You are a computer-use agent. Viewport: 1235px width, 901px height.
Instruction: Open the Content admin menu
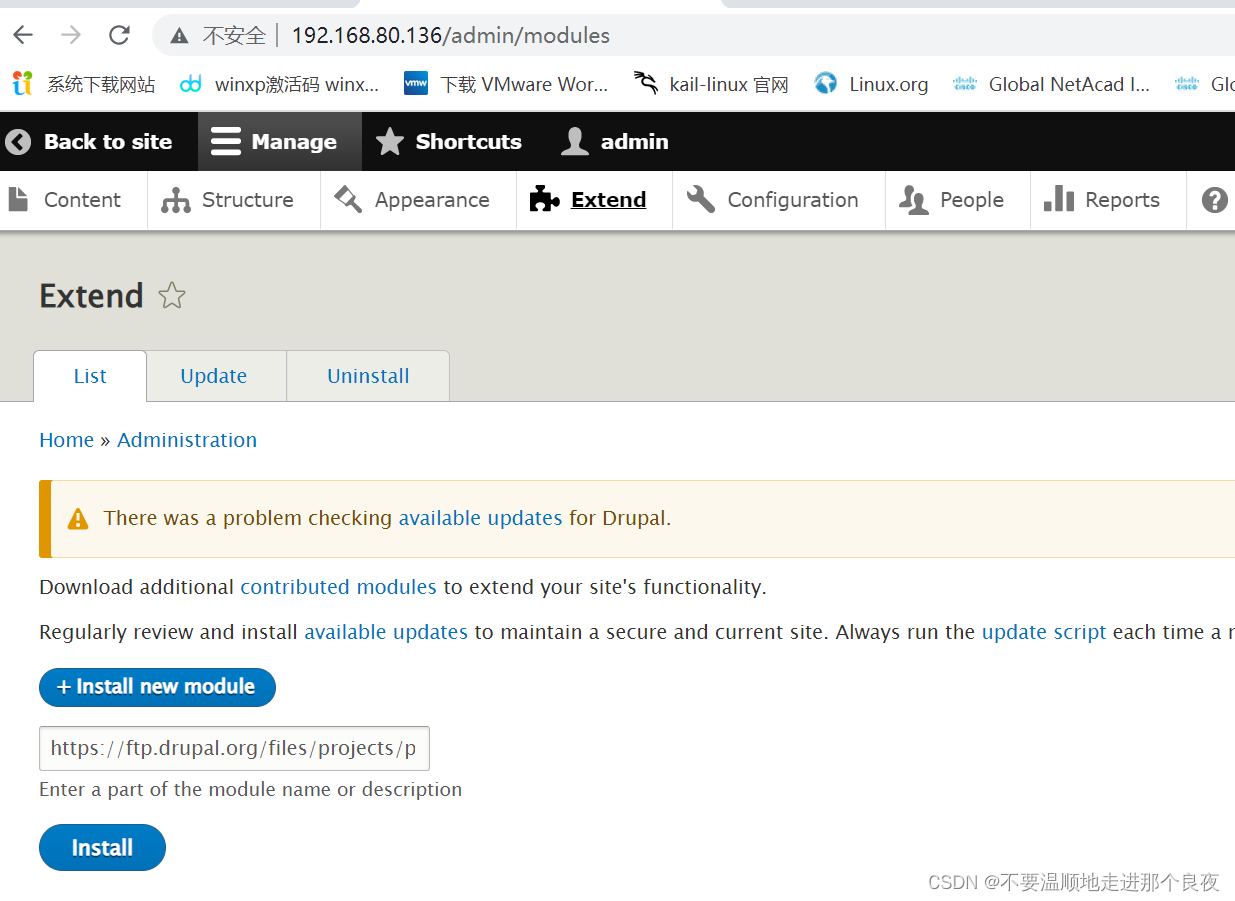(x=65, y=200)
